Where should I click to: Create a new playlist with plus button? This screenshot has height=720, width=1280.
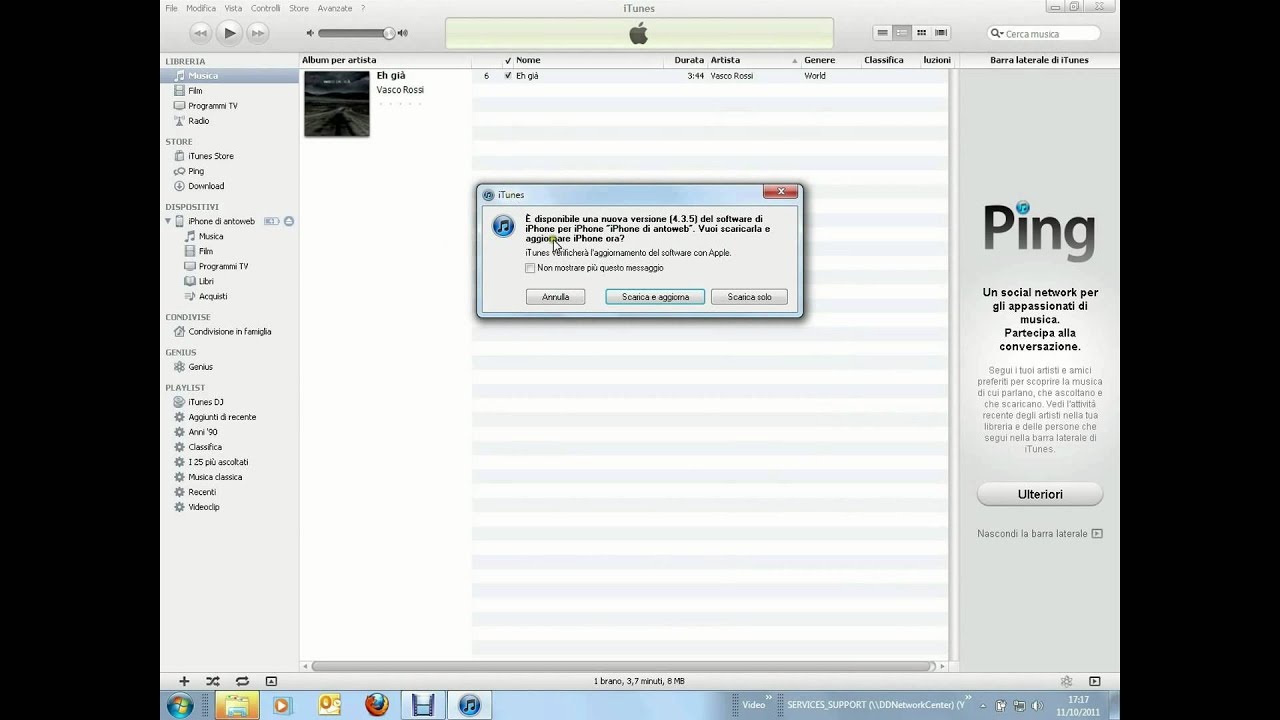click(184, 681)
